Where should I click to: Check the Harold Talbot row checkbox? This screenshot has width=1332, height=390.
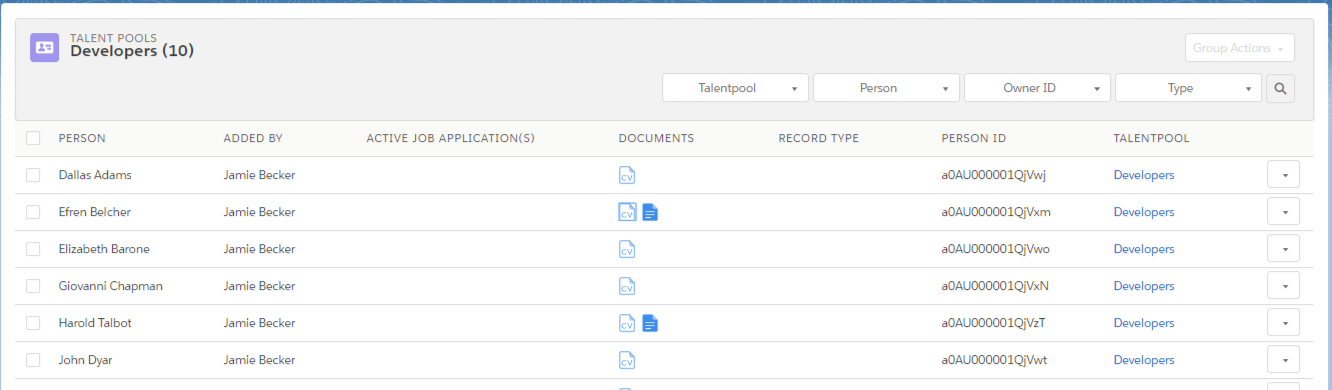(x=33, y=323)
